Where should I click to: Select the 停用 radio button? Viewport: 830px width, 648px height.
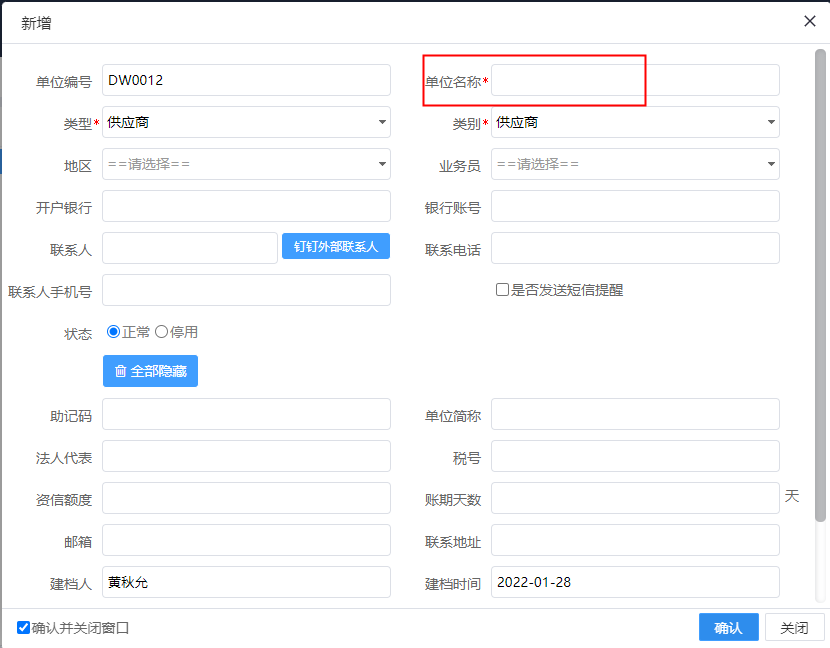(159, 333)
